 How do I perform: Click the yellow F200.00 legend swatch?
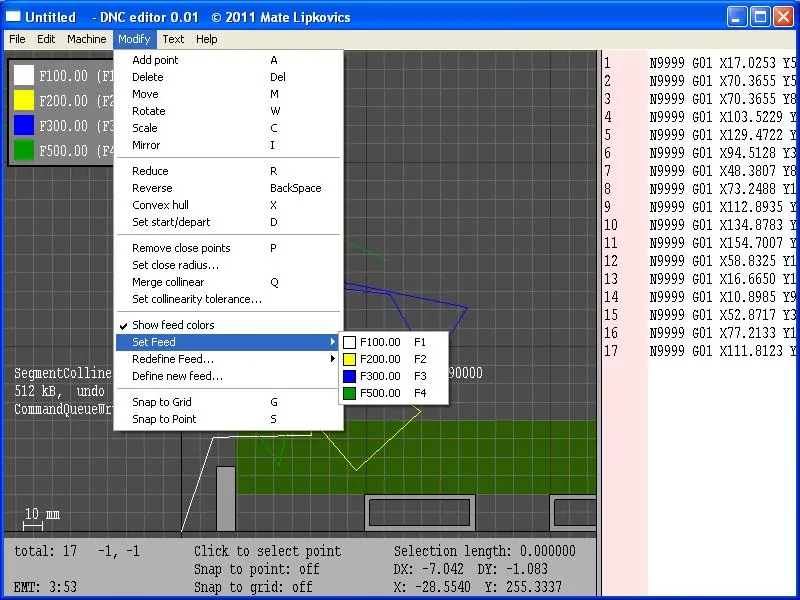[x=24, y=101]
